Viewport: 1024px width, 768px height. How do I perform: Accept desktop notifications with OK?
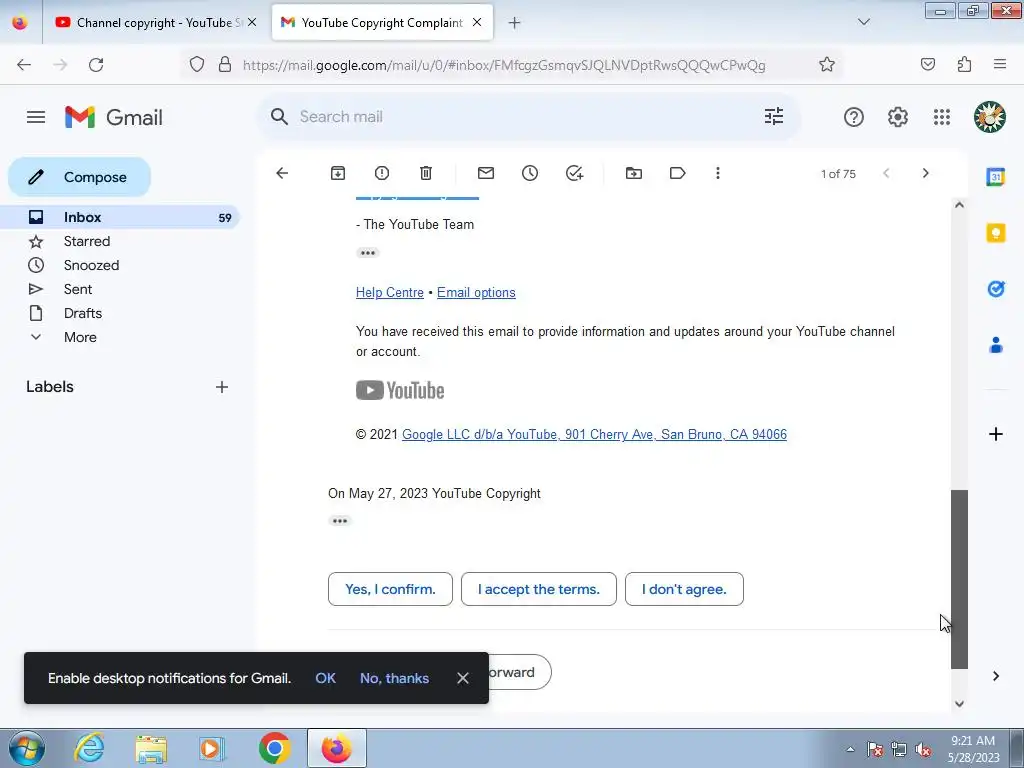[x=325, y=678]
